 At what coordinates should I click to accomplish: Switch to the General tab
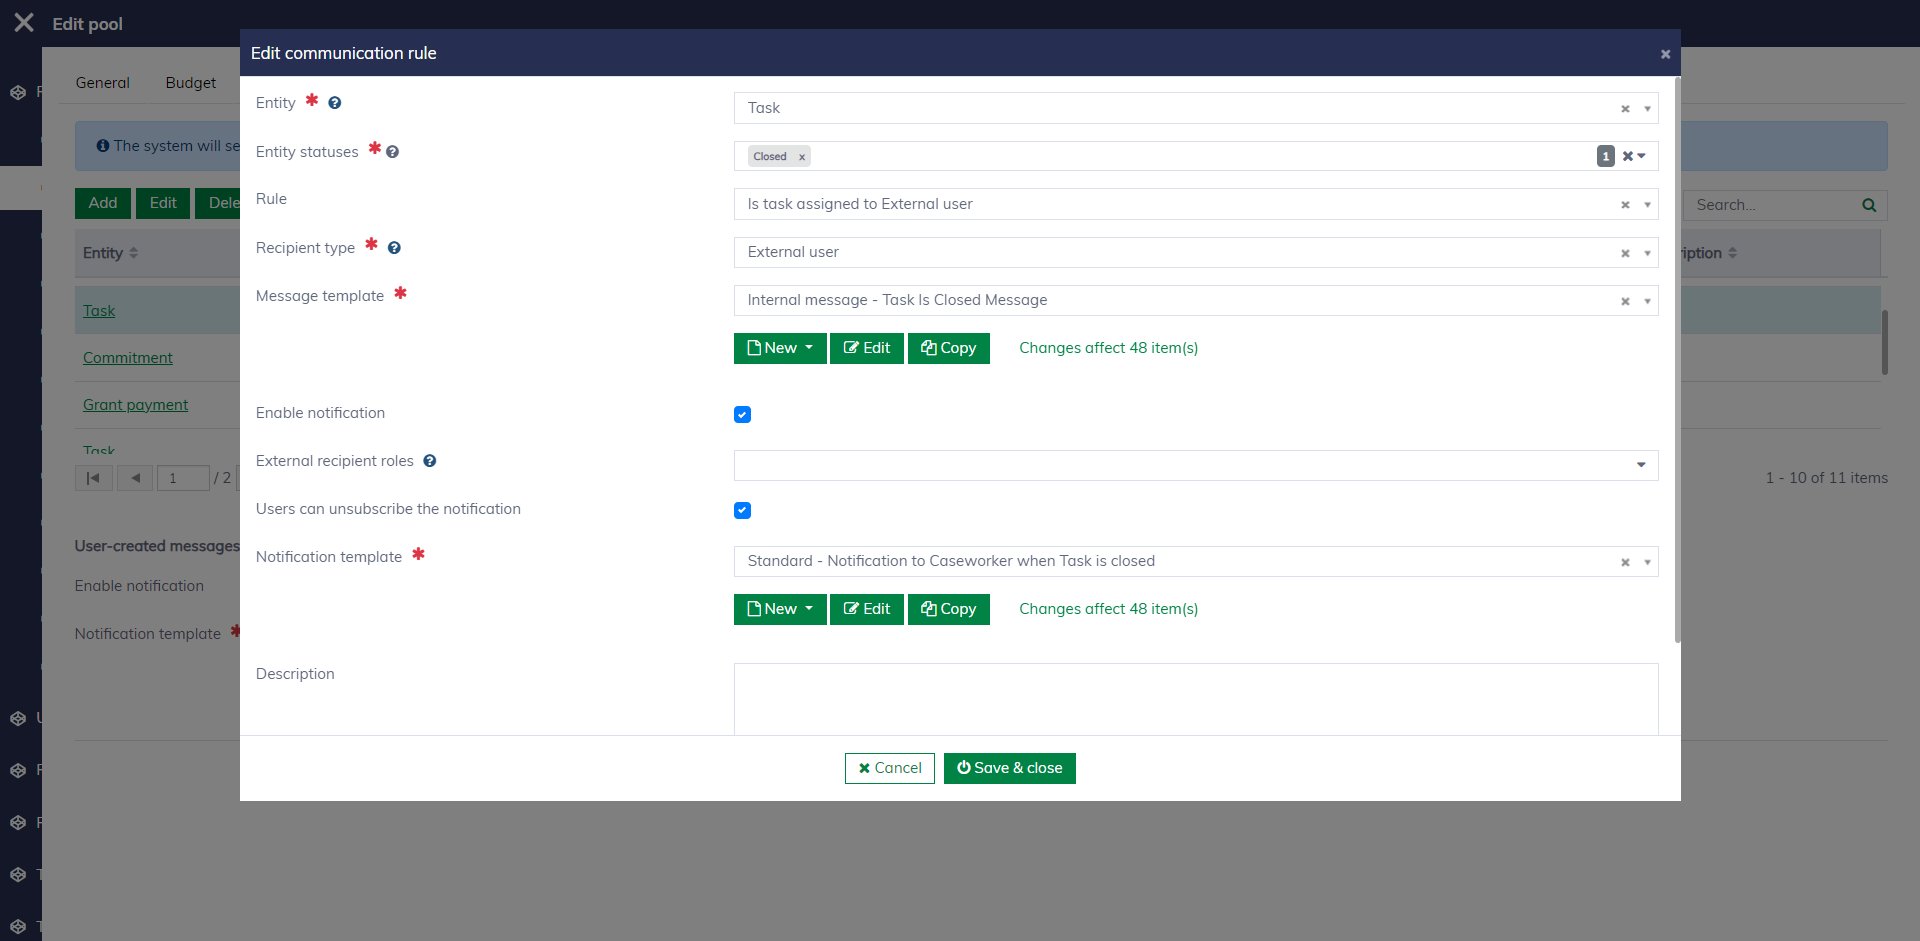[102, 83]
